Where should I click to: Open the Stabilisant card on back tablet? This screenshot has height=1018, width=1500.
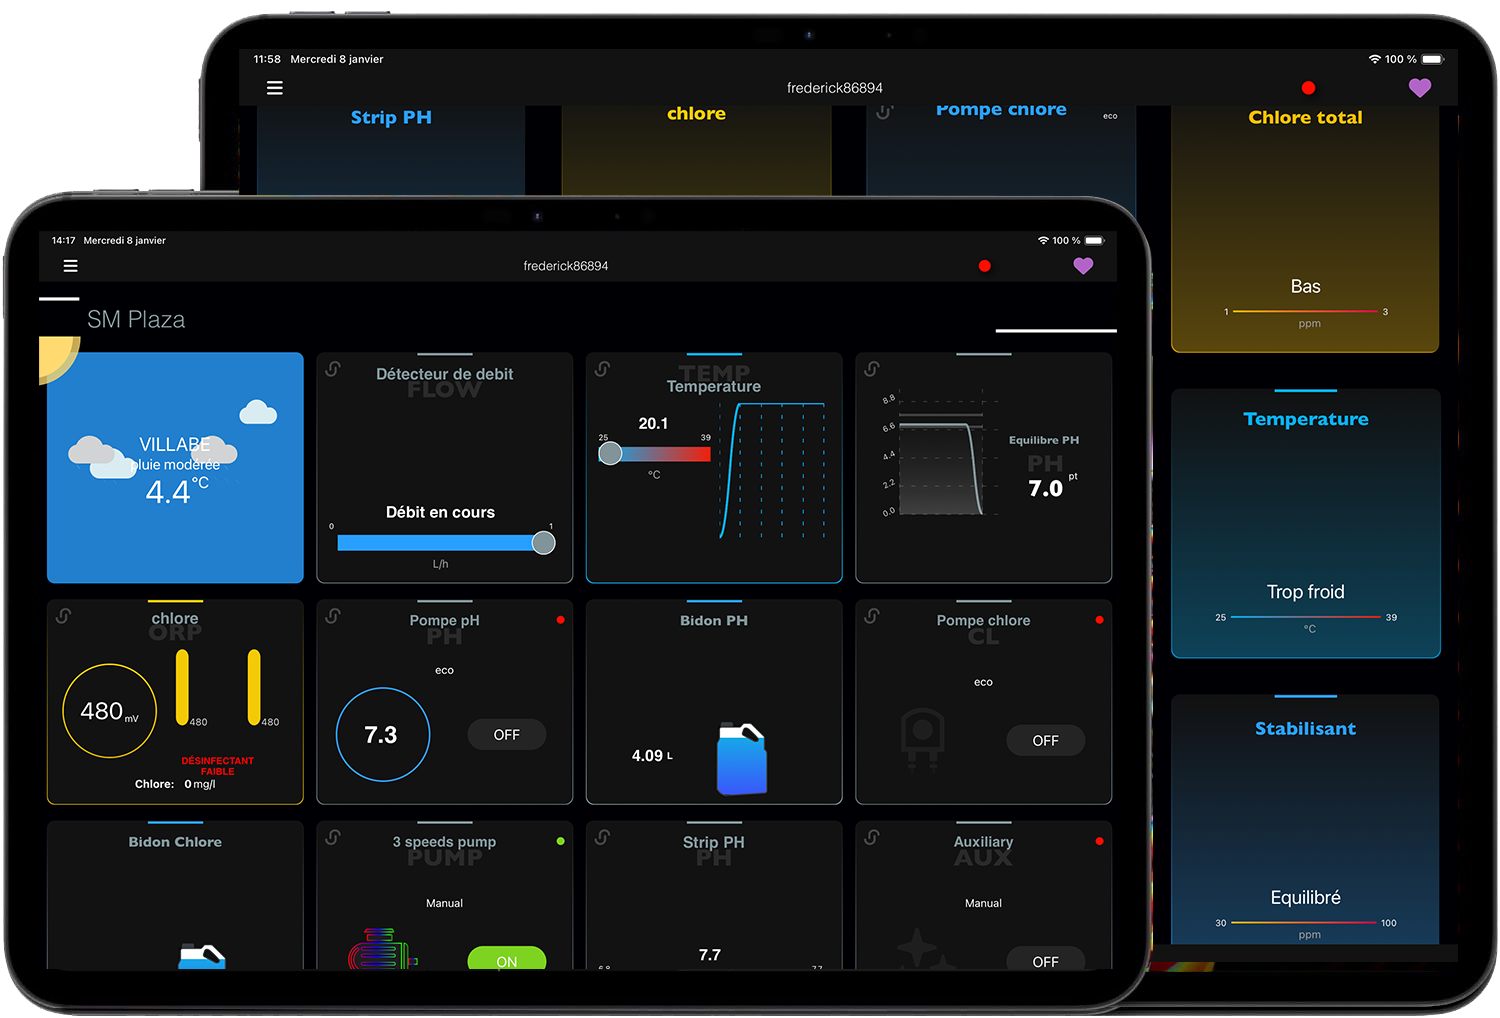1305,820
